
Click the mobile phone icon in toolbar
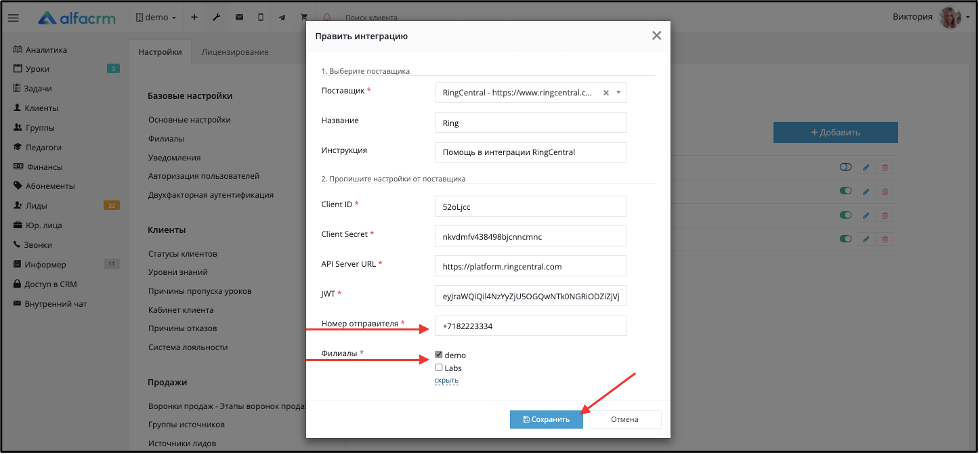(260, 17)
